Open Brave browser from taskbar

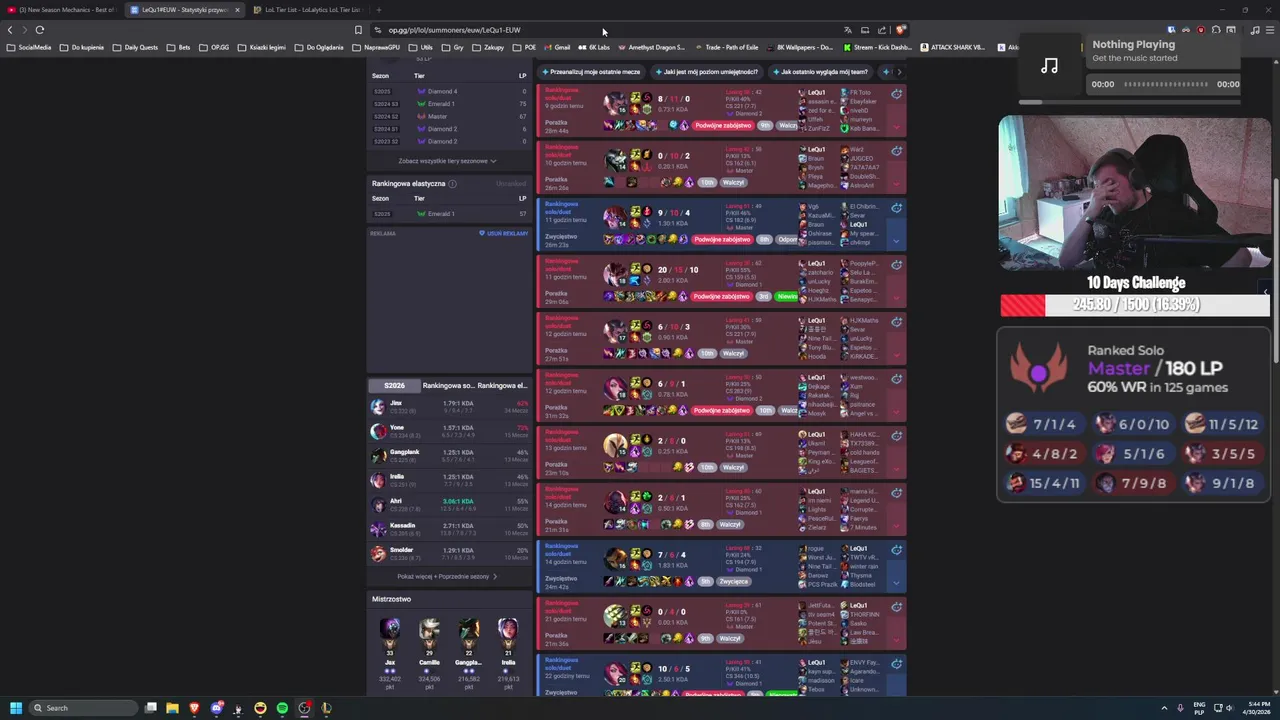[194, 708]
